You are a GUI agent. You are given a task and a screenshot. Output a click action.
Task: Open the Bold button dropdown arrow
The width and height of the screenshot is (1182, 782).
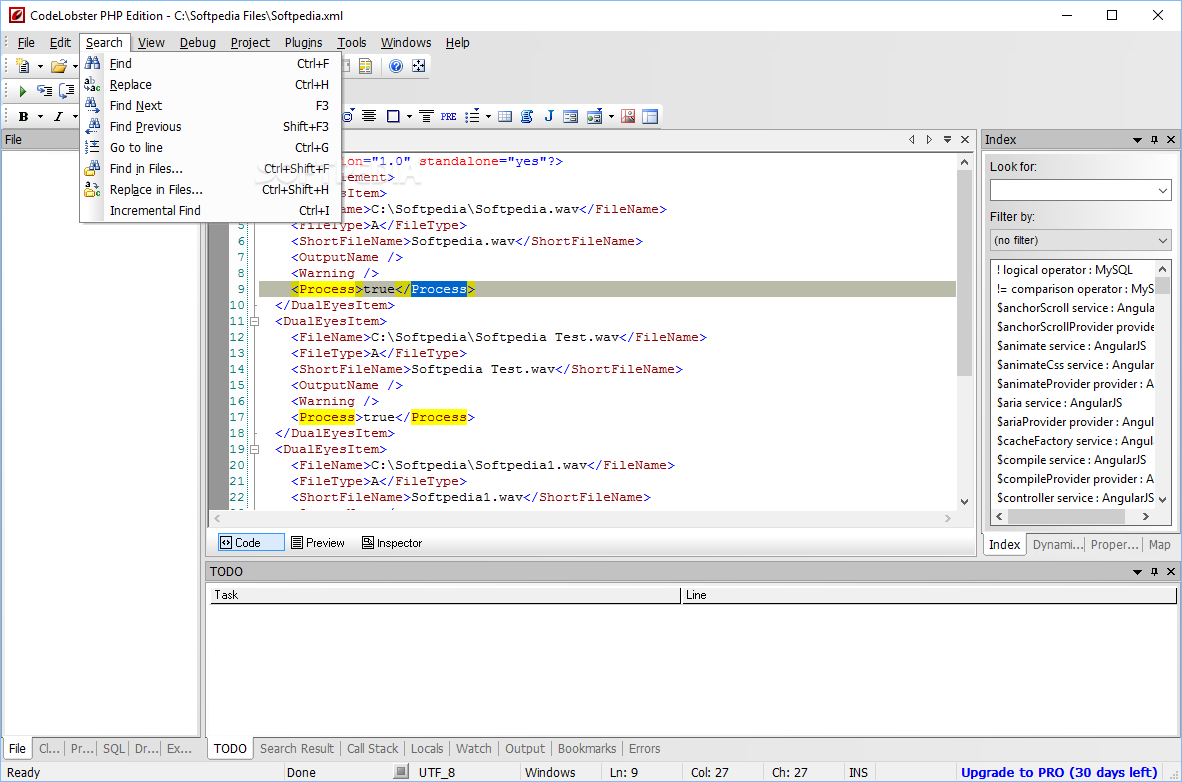pos(40,116)
